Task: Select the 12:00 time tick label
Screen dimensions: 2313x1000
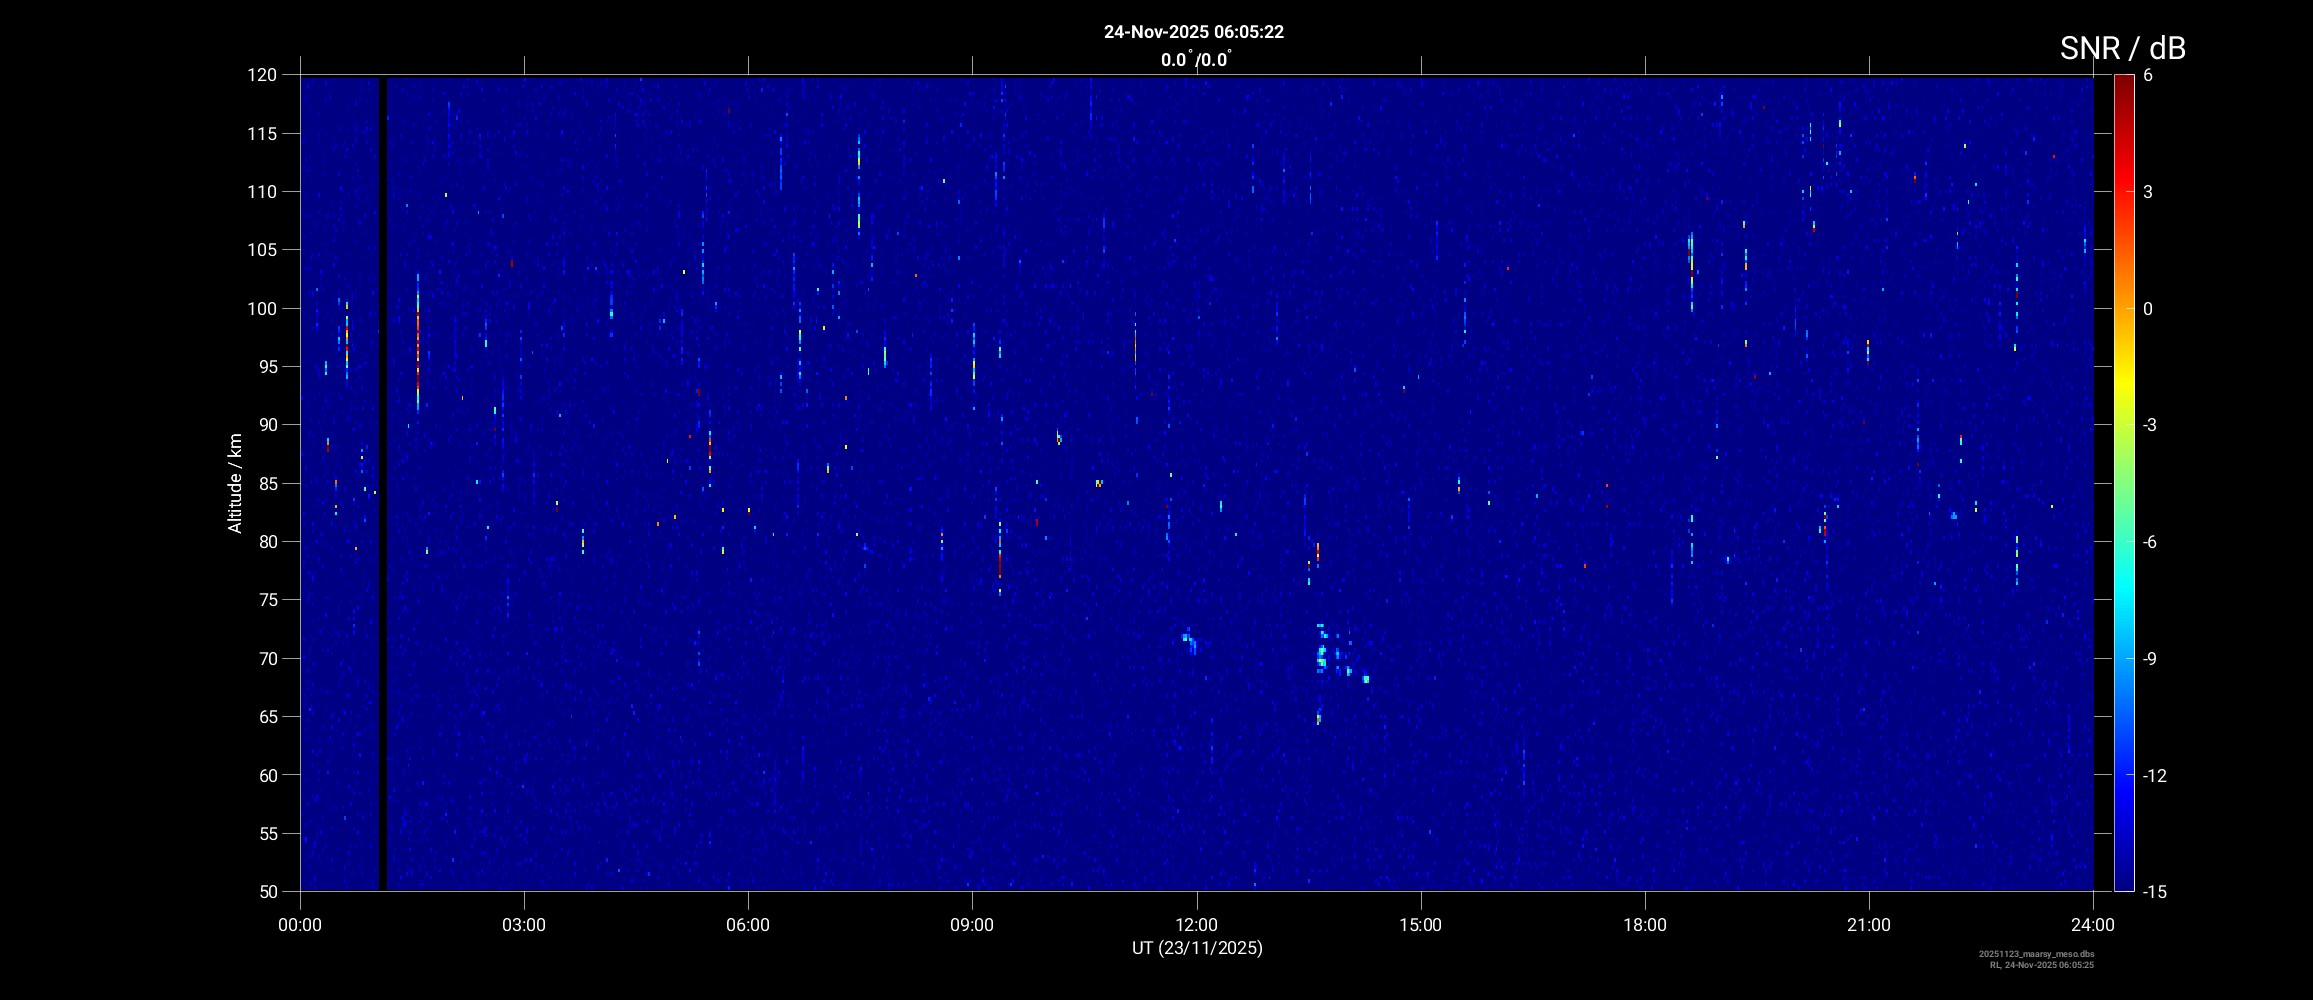Action: click(1196, 925)
